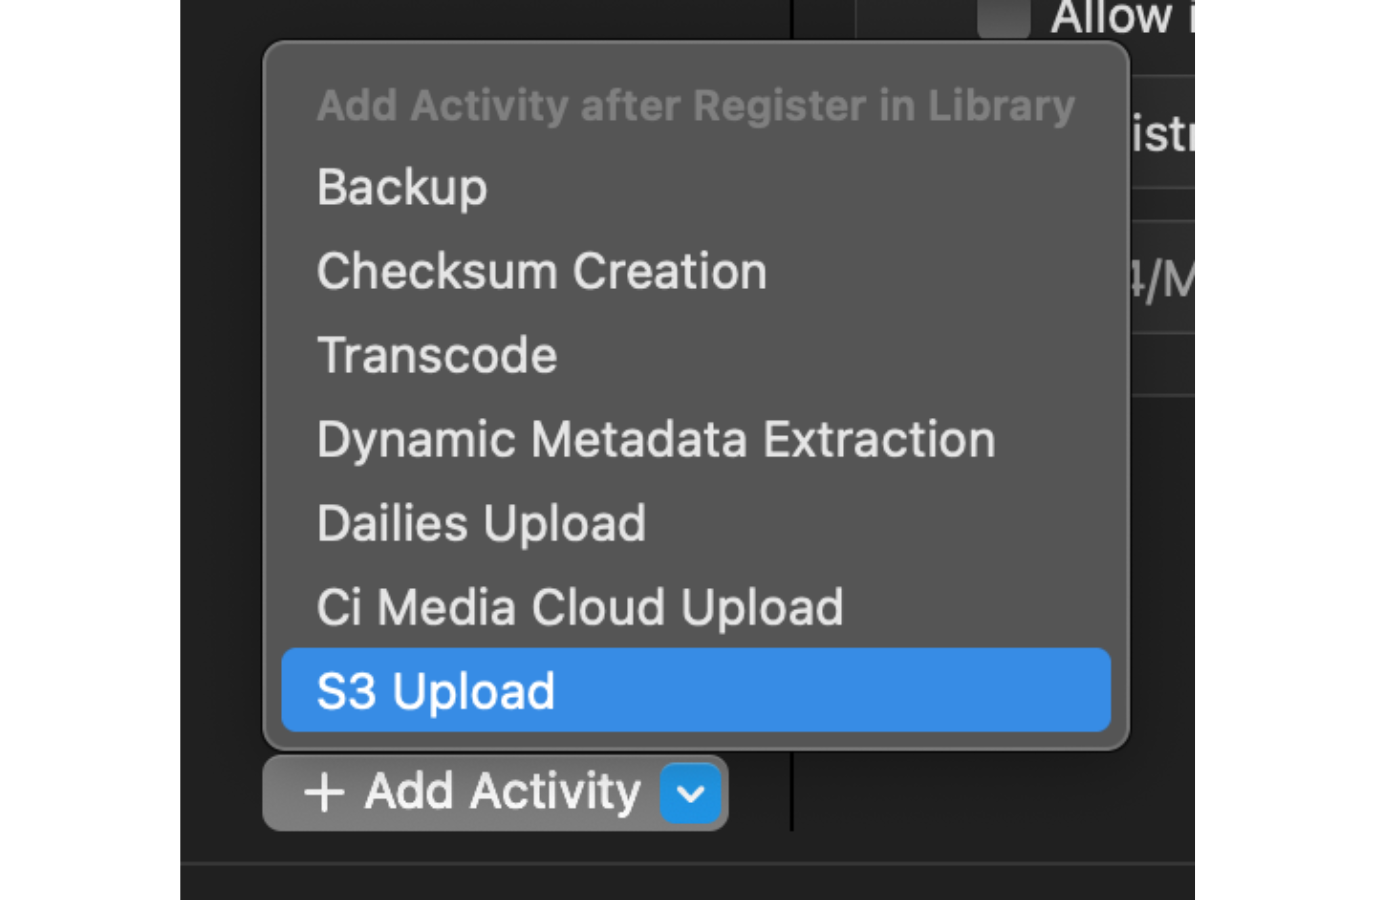Click the truncated "4/M" value field
1375x900 pixels.
pyautogui.click(x=1162, y=280)
